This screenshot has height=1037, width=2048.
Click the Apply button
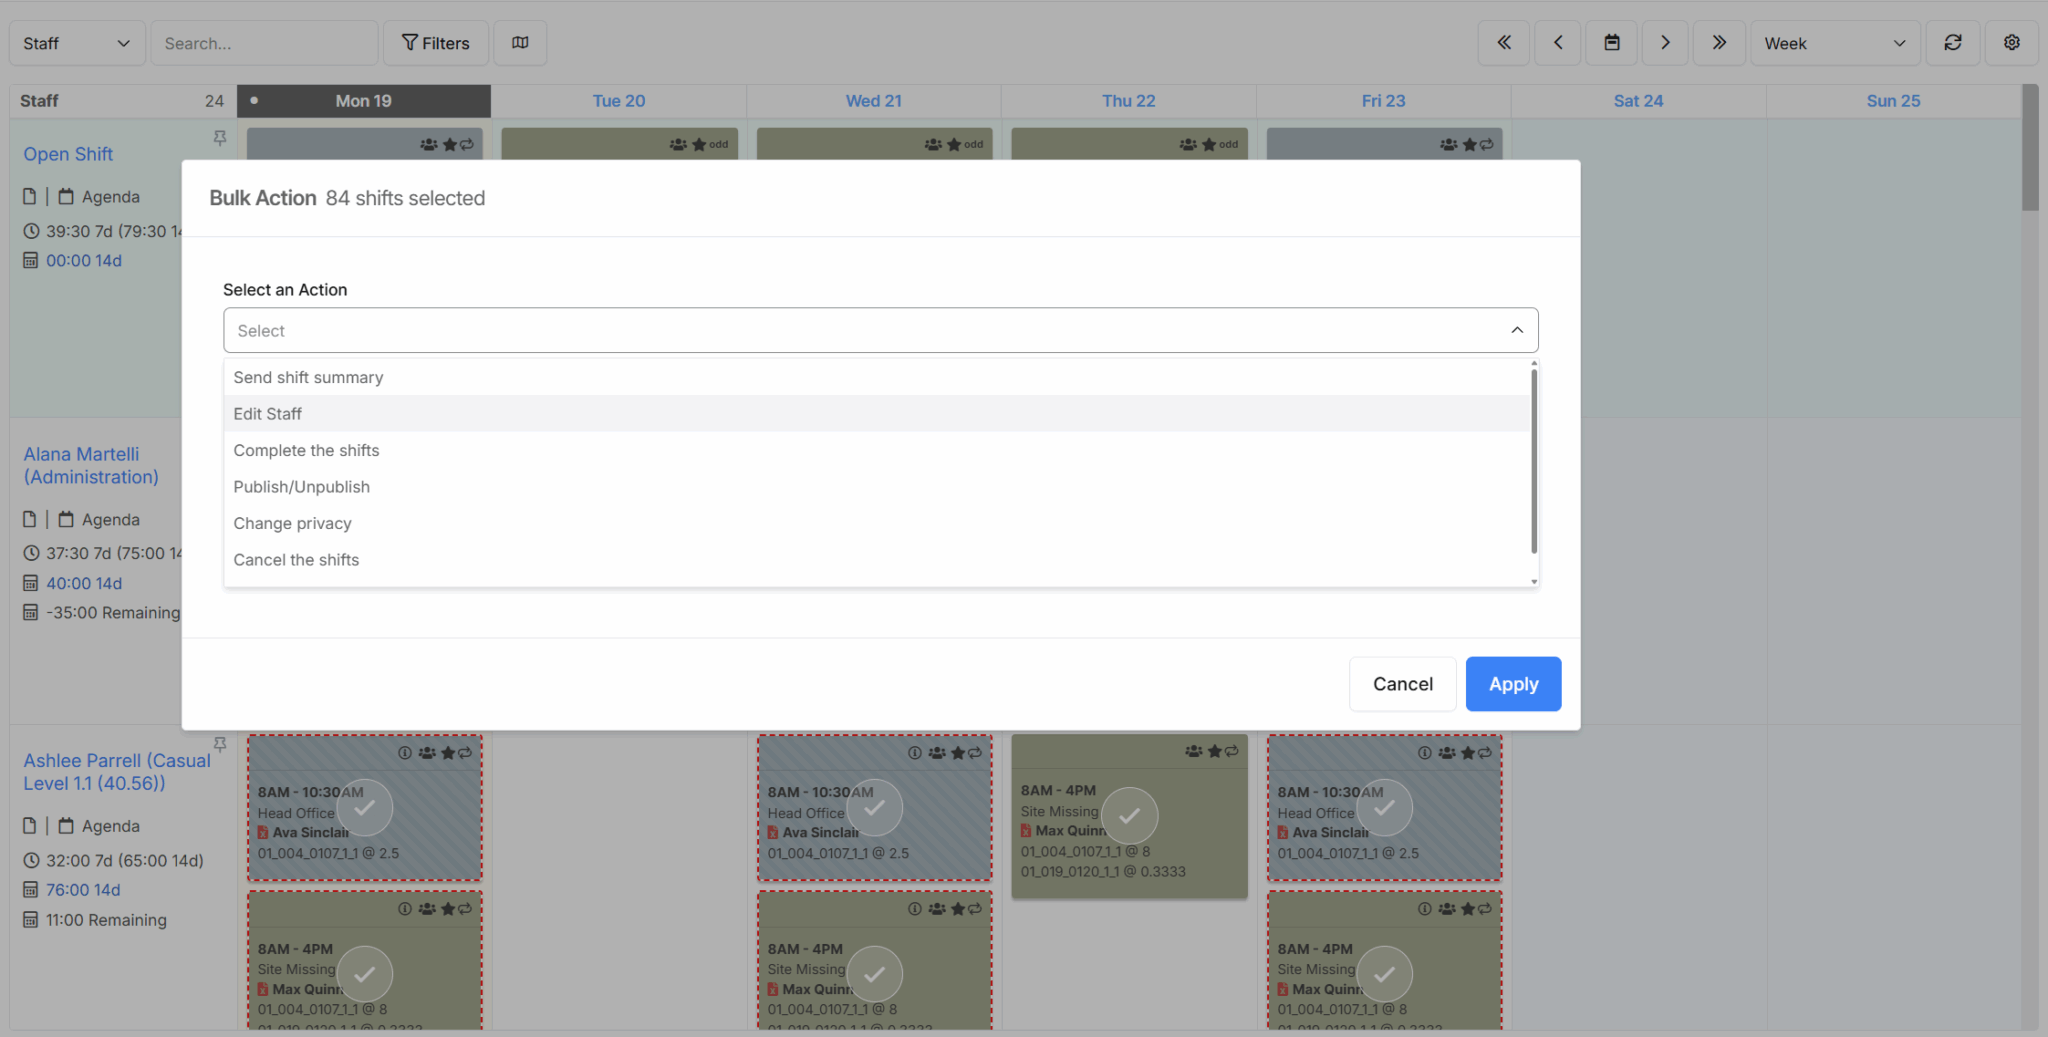point(1513,684)
